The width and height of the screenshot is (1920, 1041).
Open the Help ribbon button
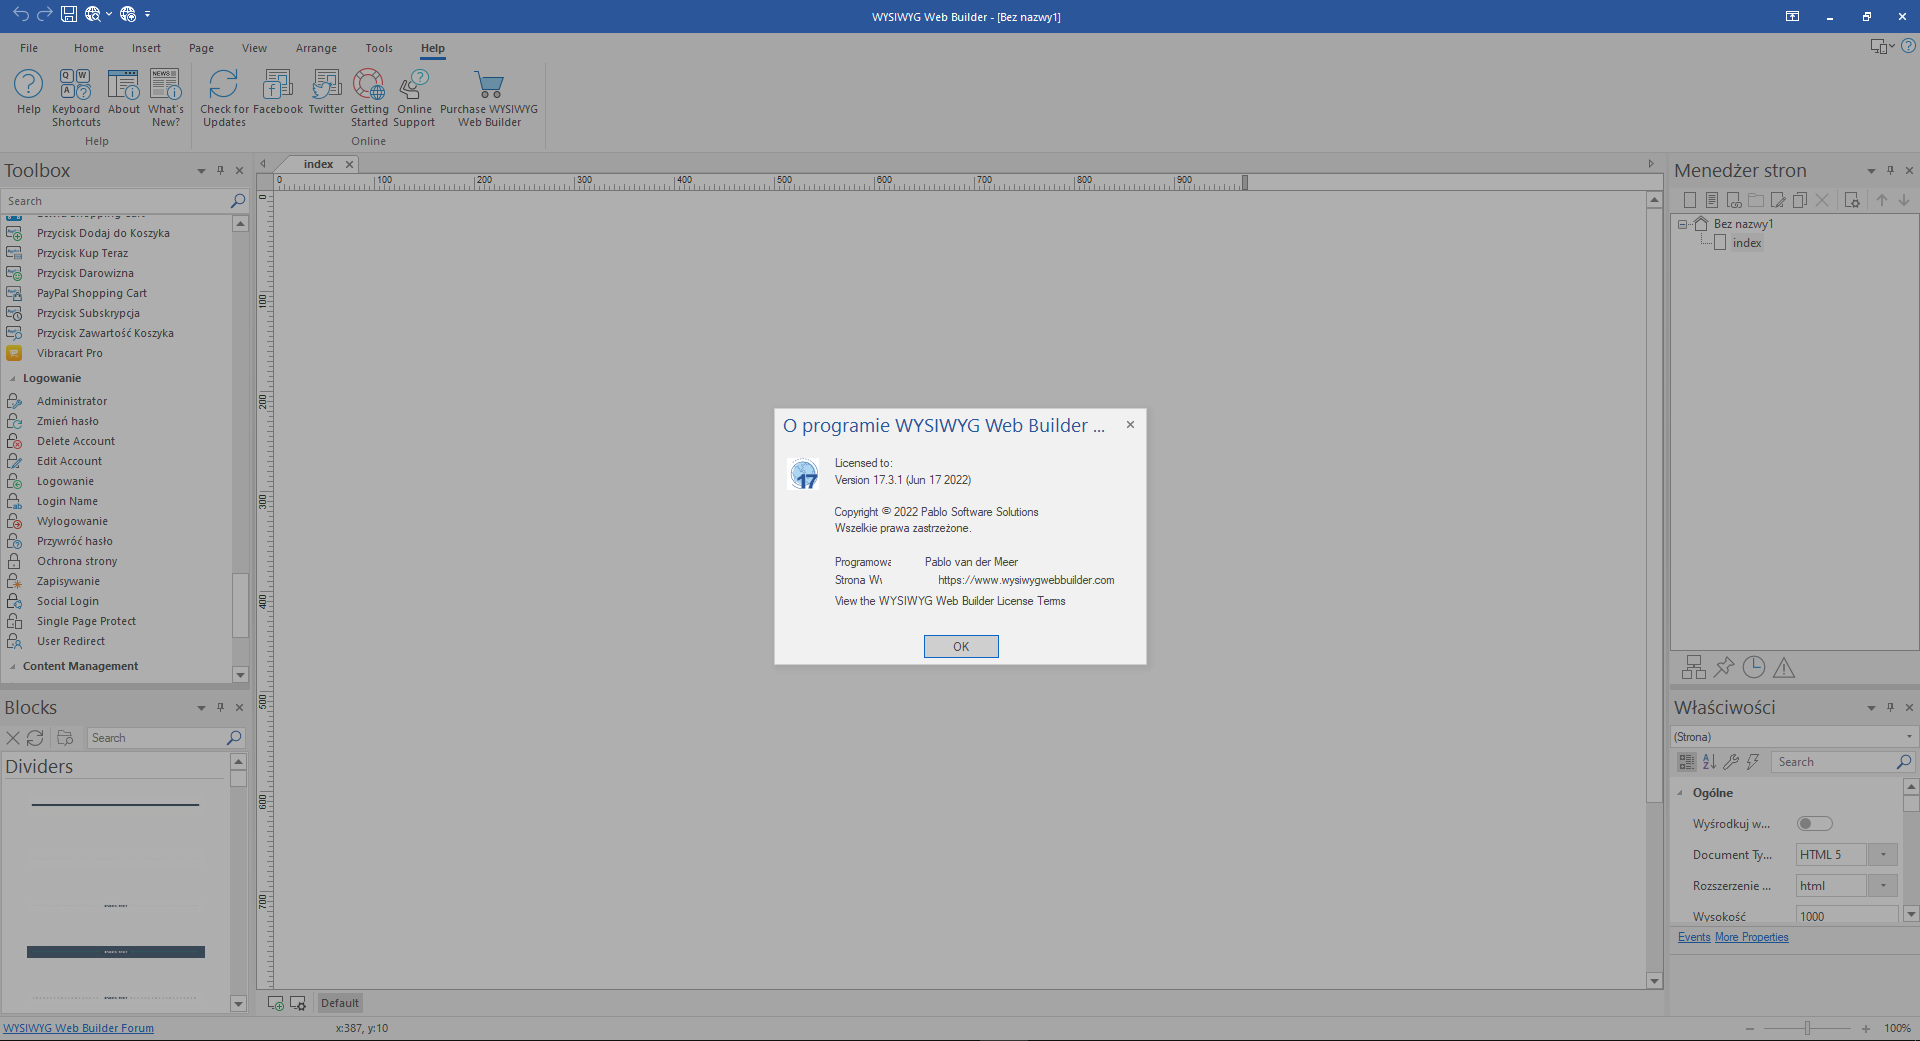[29, 93]
